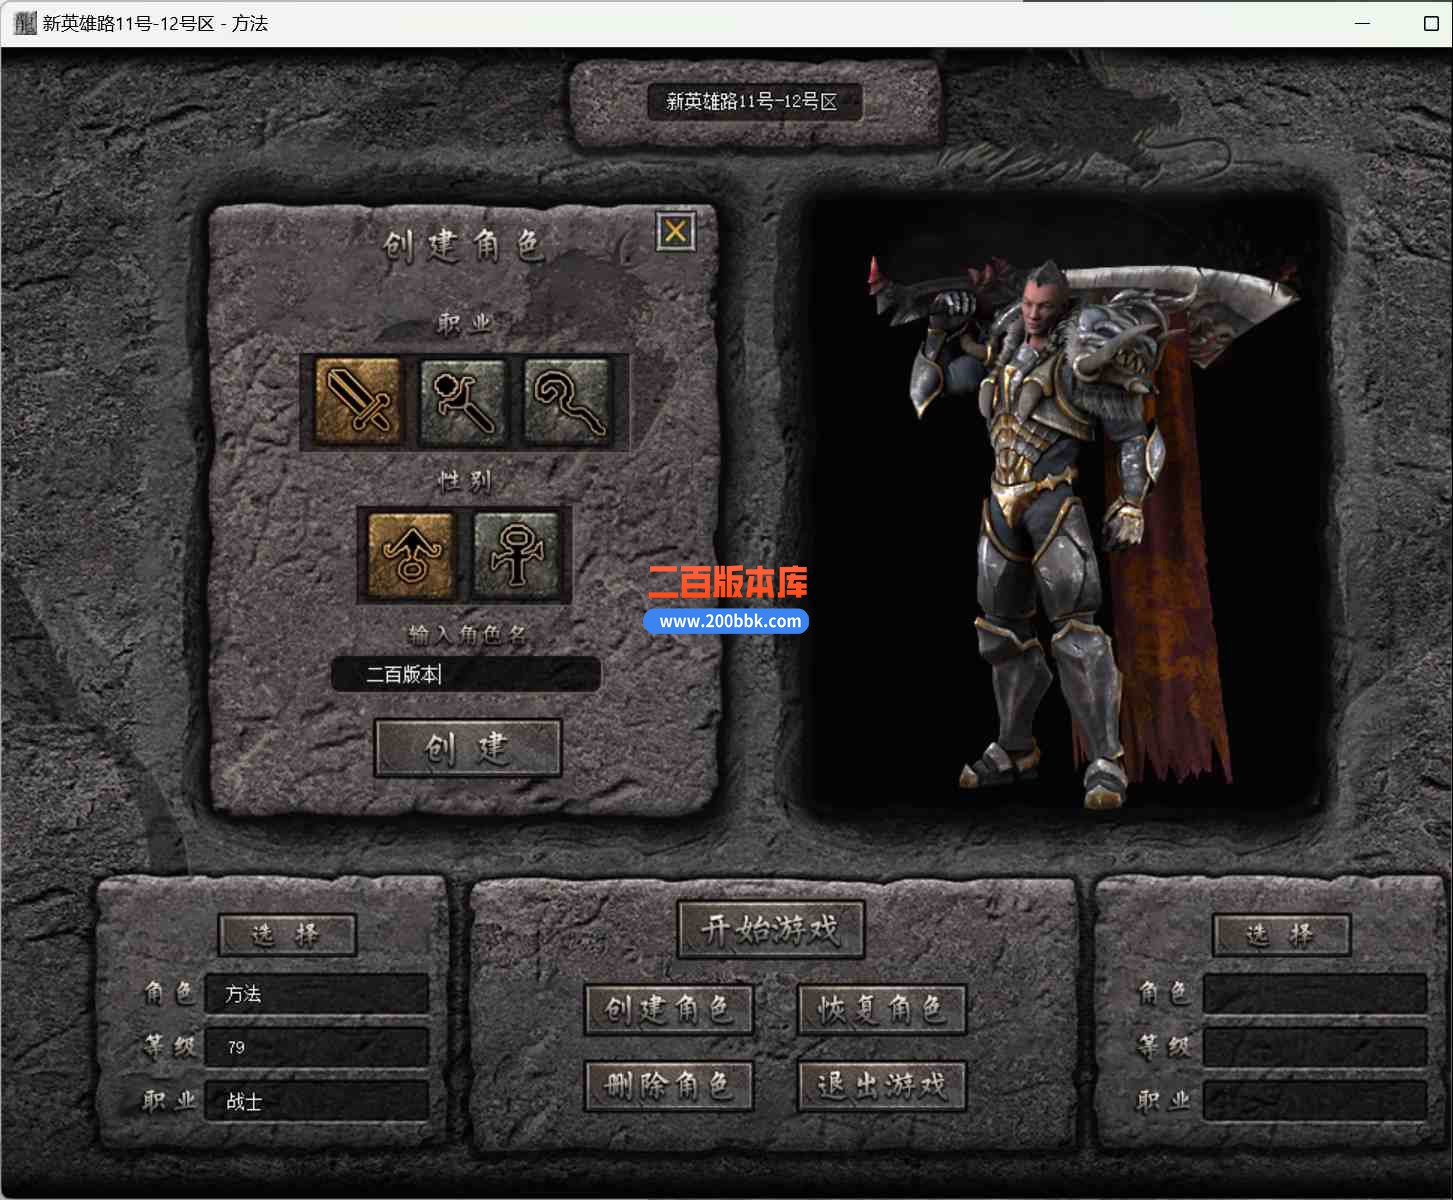Image resolution: width=1453 pixels, height=1200 pixels.
Task: Choose the female gender symbol
Action: pos(516,554)
